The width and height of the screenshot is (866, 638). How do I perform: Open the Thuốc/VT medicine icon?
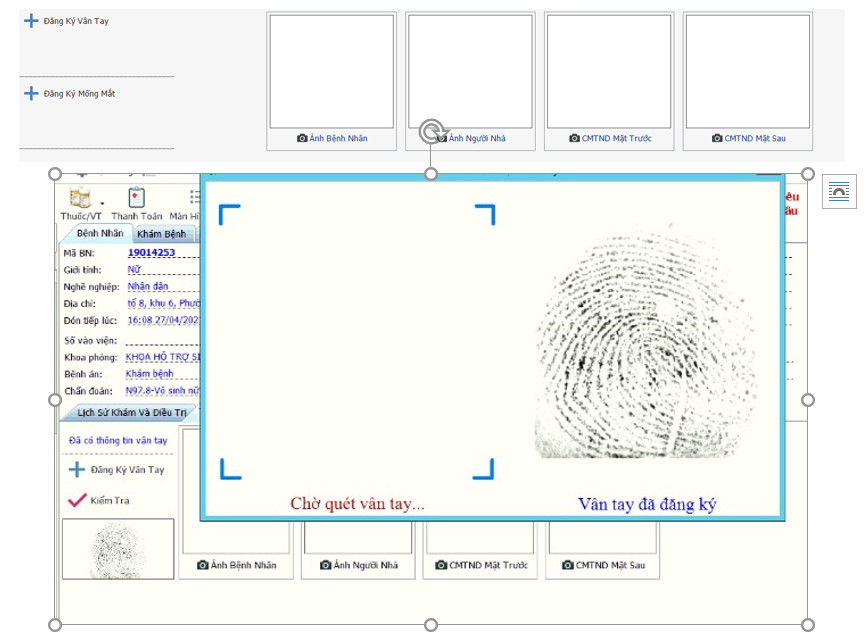pos(80,197)
